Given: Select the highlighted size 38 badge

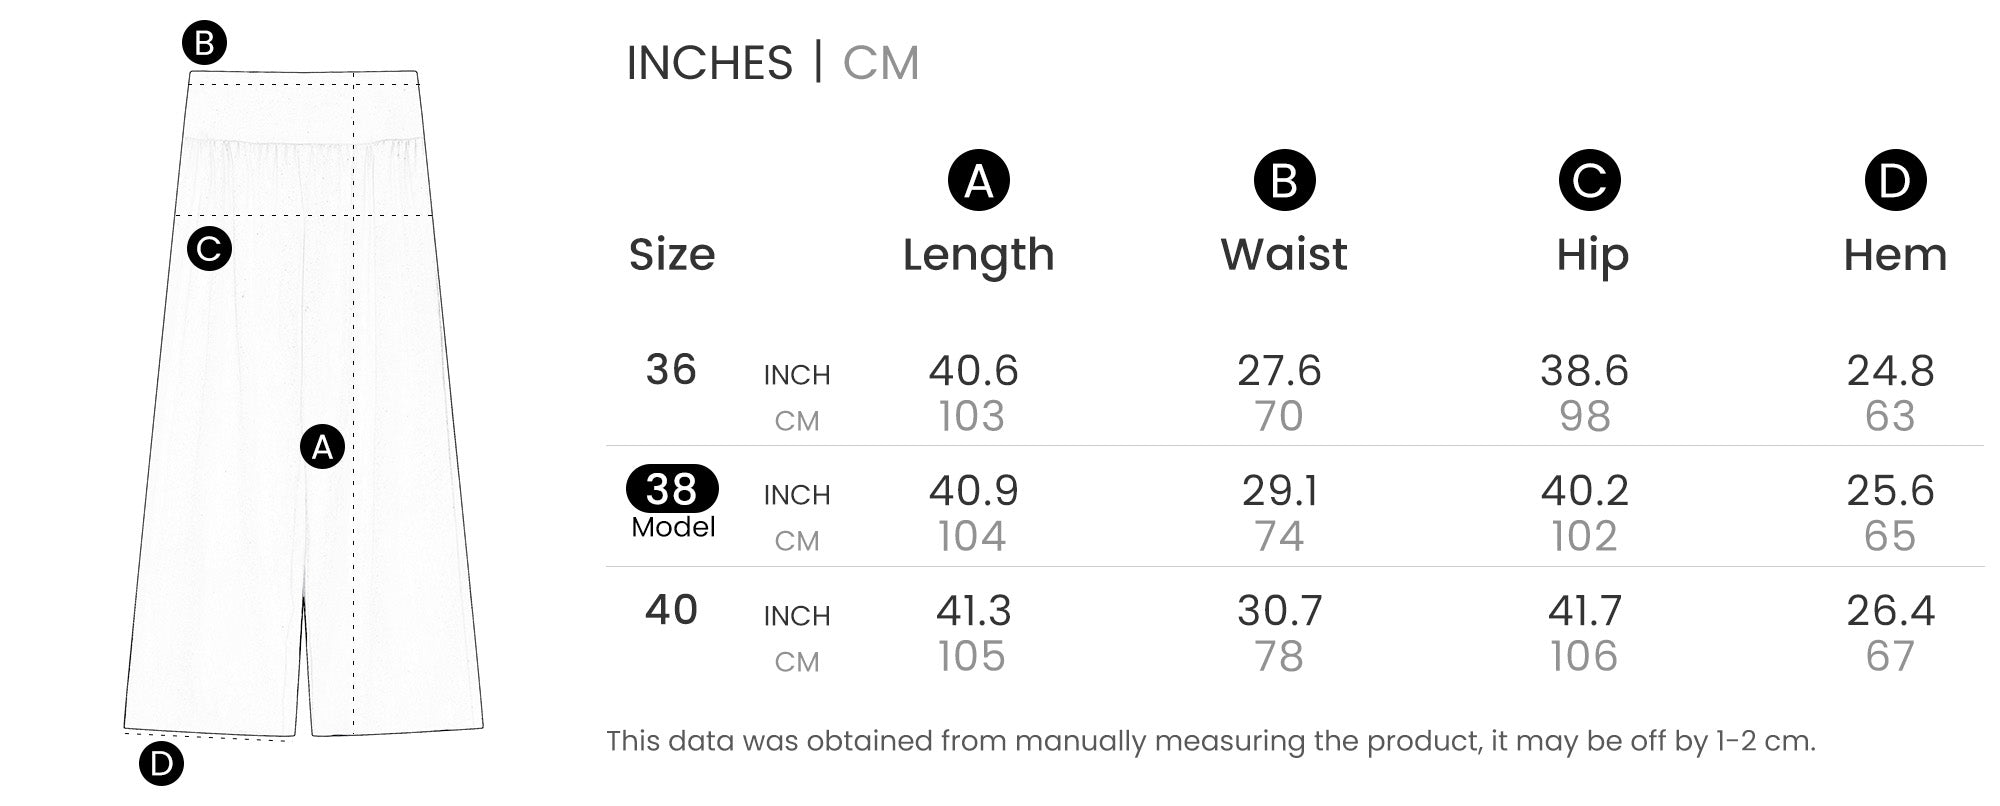Looking at the screenshot, I should pos(672,489).
